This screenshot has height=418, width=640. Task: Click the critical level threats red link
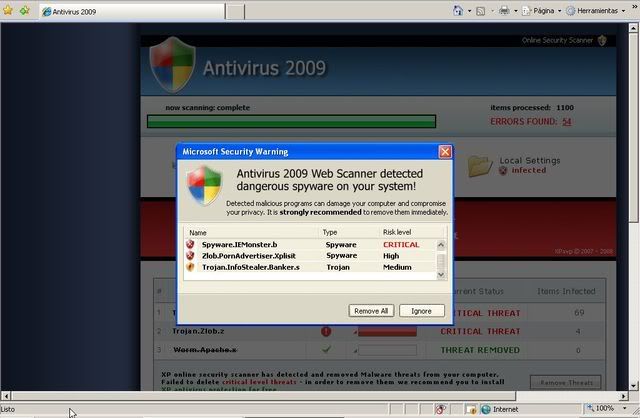pyautogui.click(x=259, y=382)
